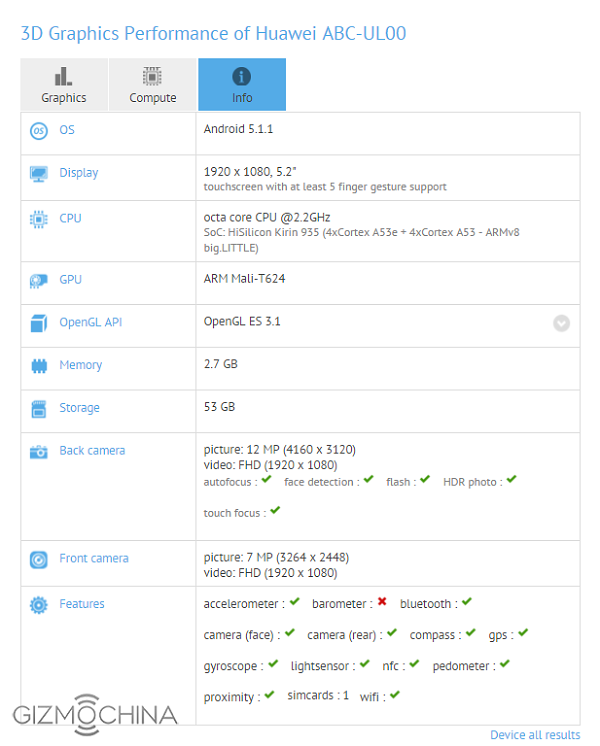Click the camera (face) check mark
600x746 pixels.
pyautogui.click(x=290, y=632)
